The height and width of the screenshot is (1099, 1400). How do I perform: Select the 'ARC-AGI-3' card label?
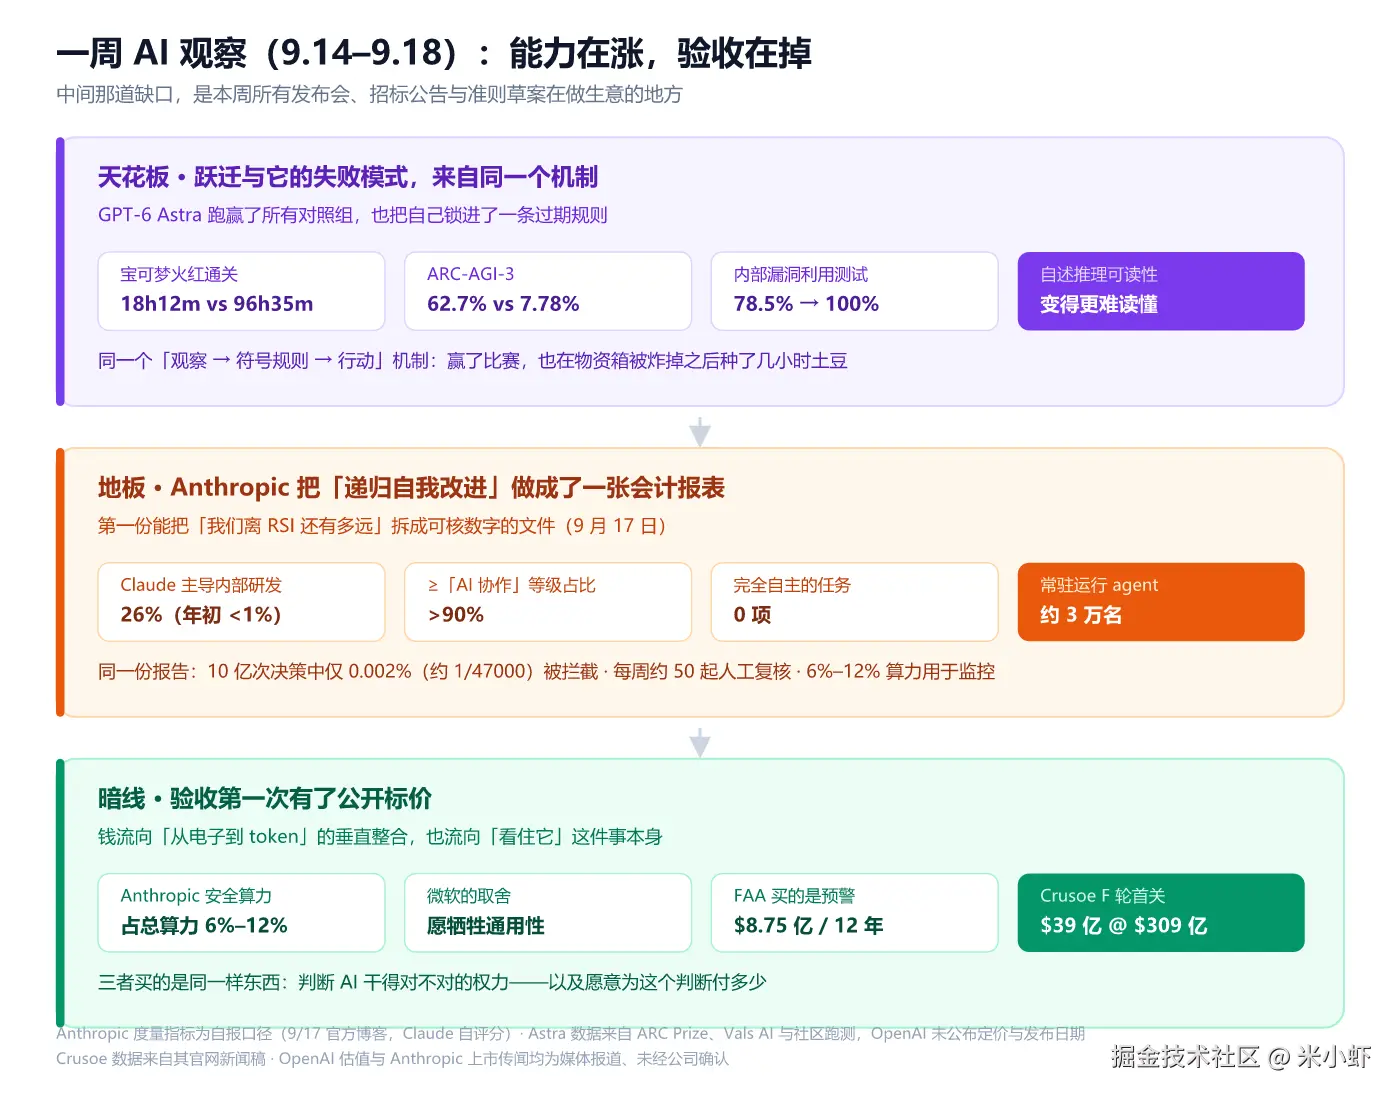pyautogui.click(x=470, y=274)
